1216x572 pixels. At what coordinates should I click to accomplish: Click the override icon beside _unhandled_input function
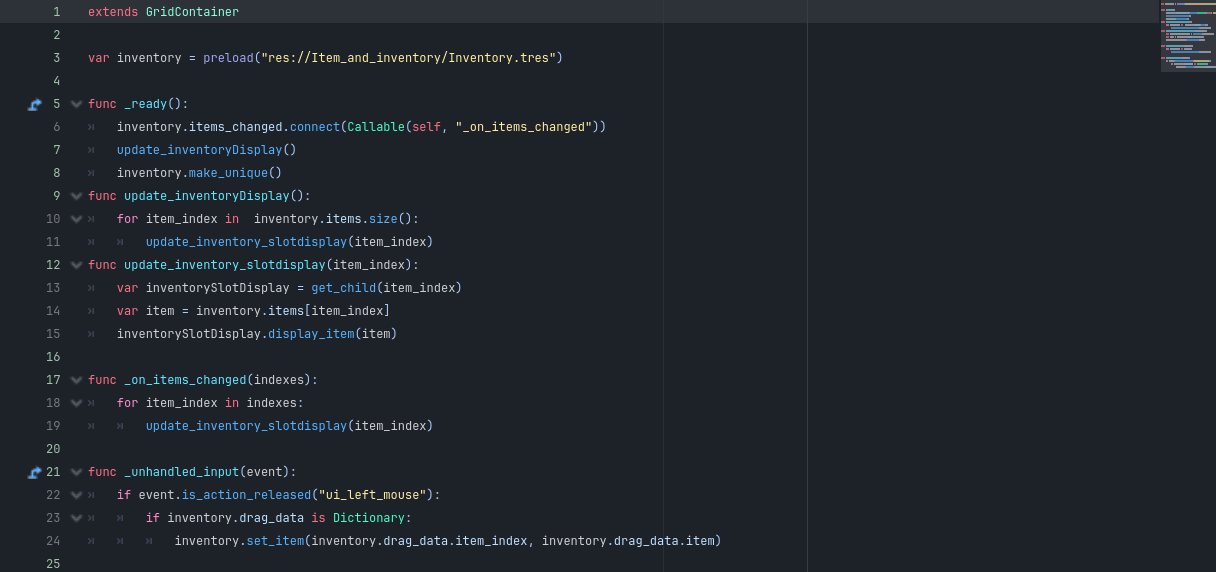pyautogui.click(x=35, y=472)
